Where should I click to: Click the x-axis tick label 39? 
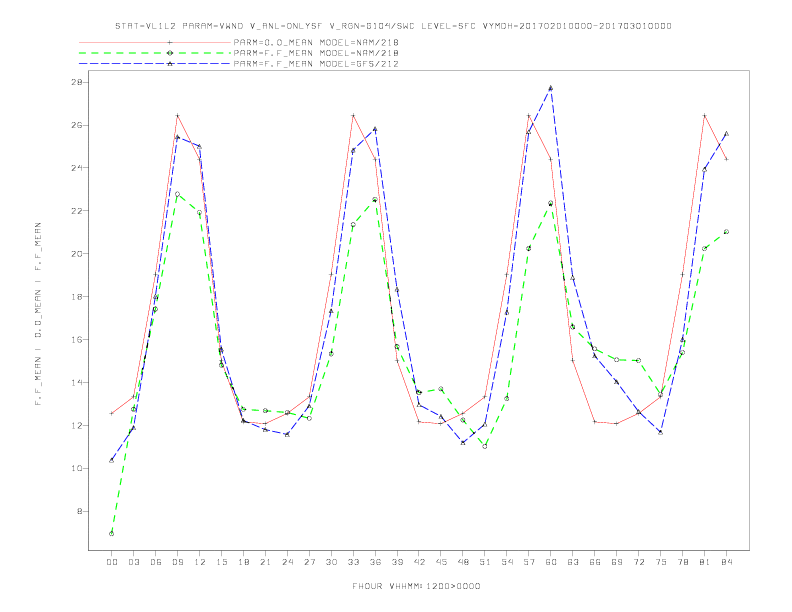tap(397, 562)
